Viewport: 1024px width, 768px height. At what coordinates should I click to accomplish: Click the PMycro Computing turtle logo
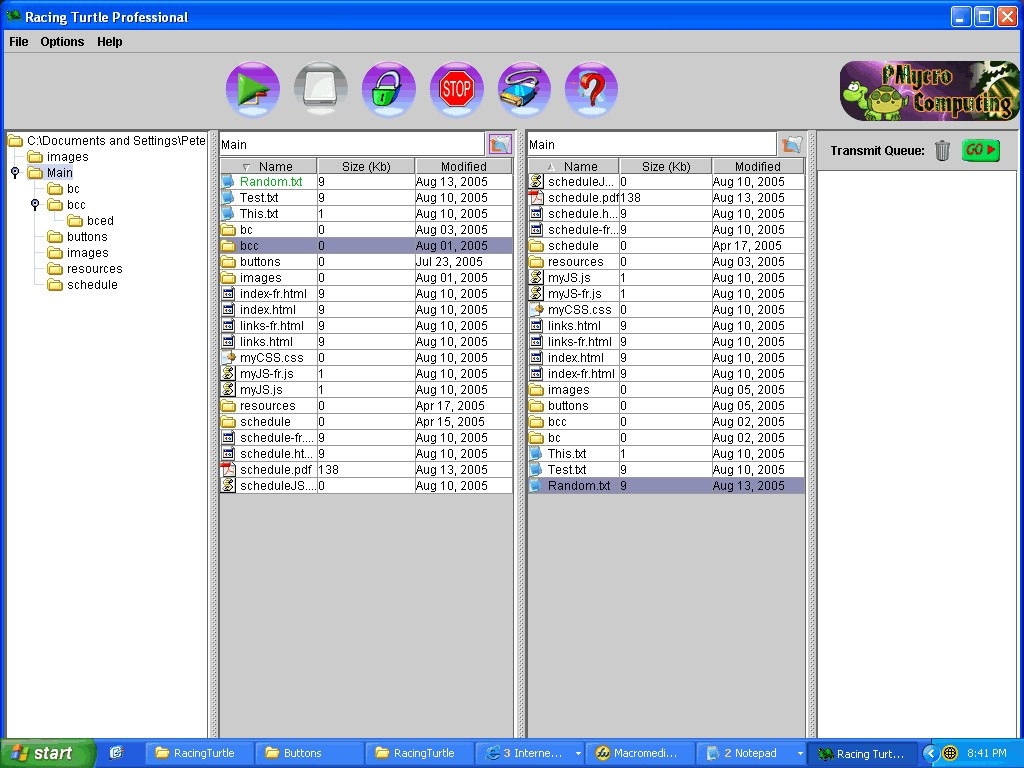coord(929,91)
